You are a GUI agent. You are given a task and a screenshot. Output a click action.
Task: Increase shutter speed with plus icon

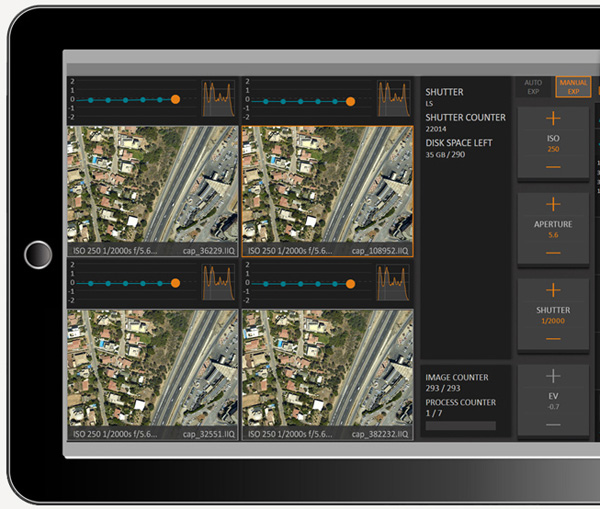(x=553, y=290)
